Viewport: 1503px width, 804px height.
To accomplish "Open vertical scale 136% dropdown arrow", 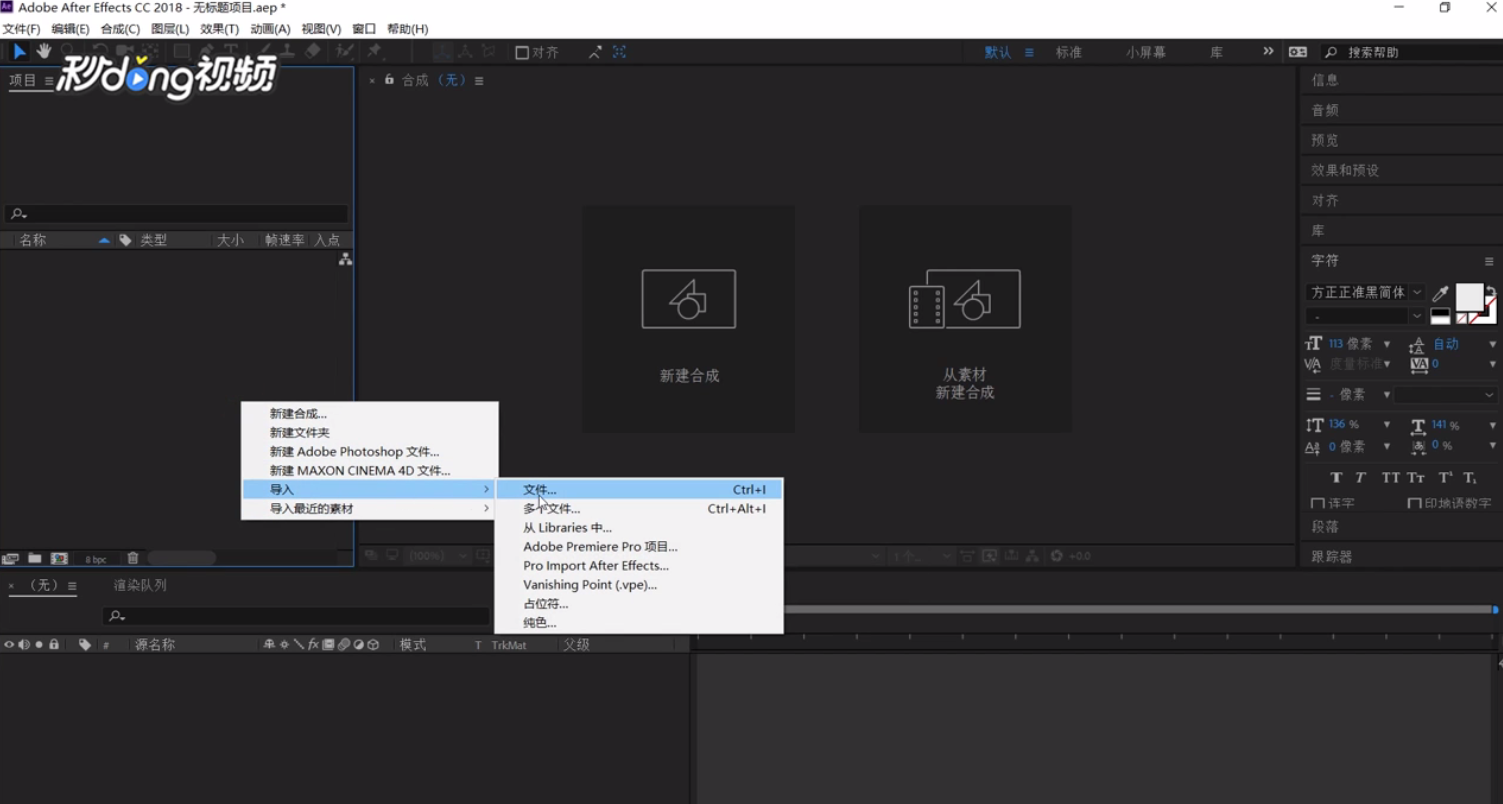I will [1387, 425].
